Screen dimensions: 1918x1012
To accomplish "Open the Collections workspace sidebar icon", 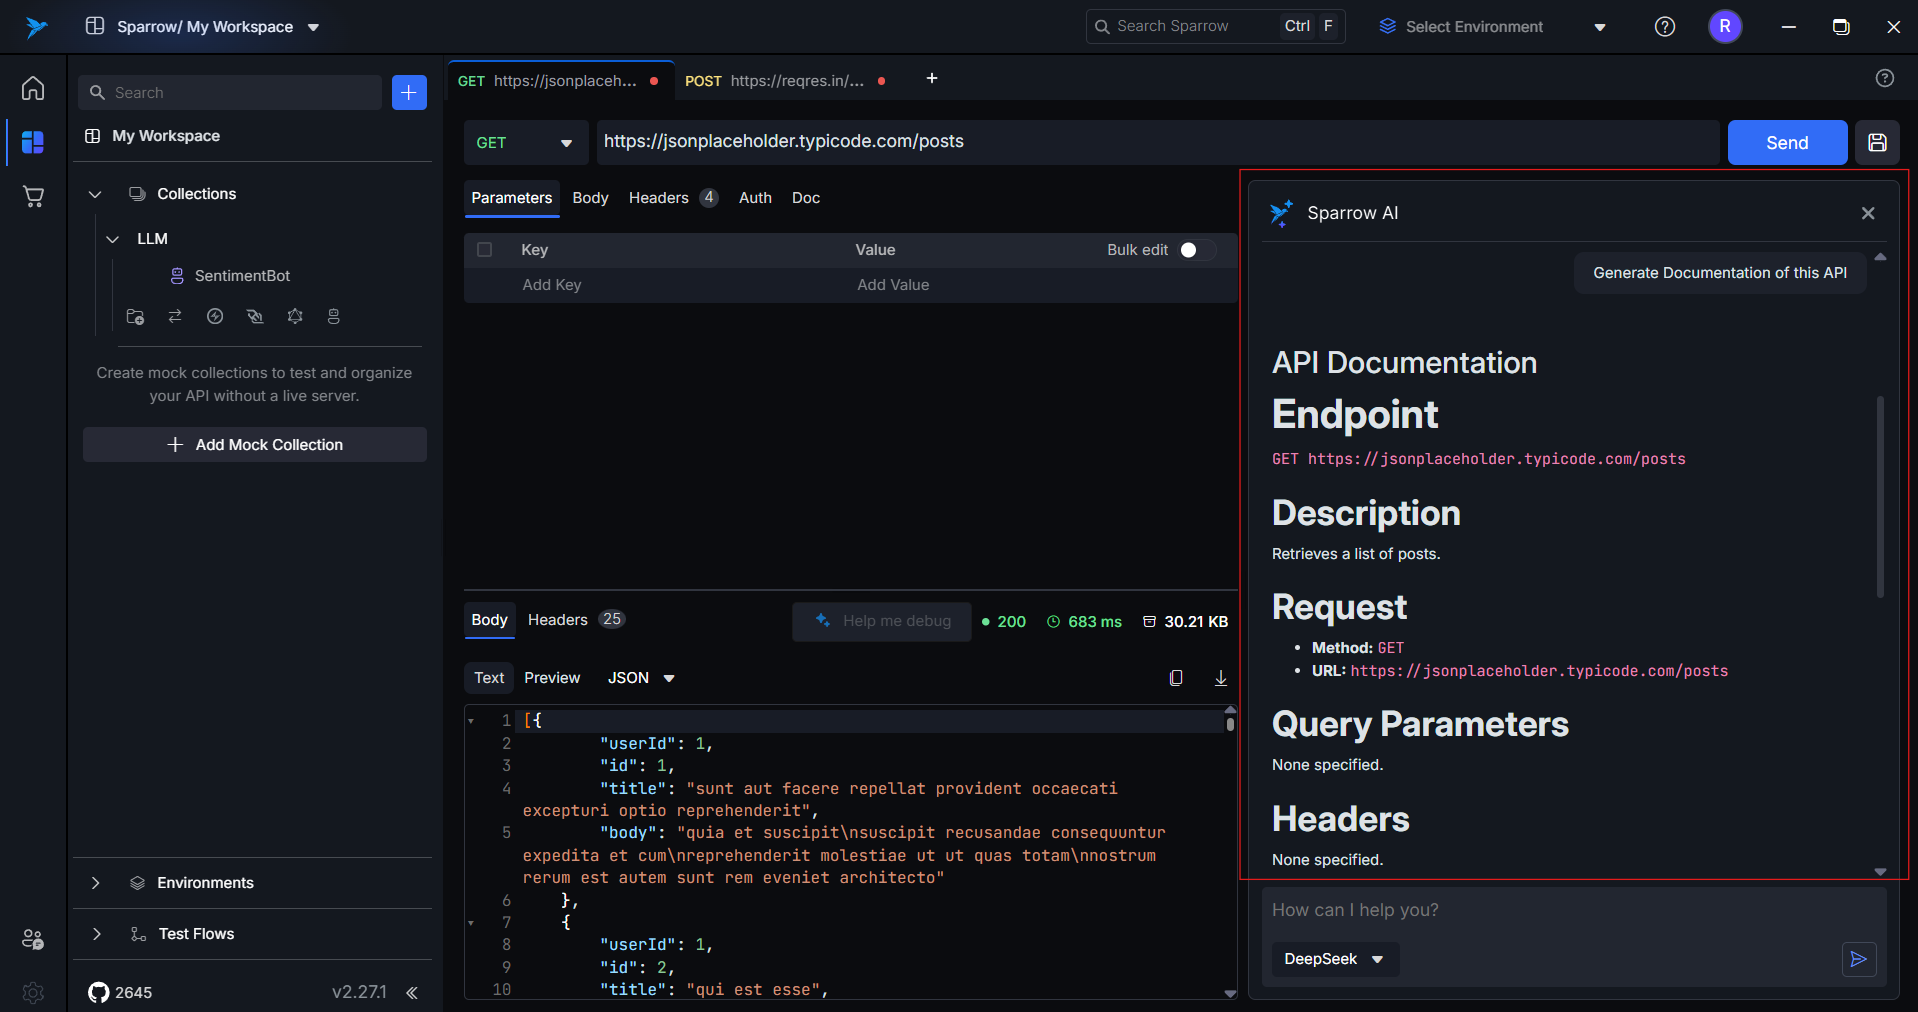I will (33, 142).
